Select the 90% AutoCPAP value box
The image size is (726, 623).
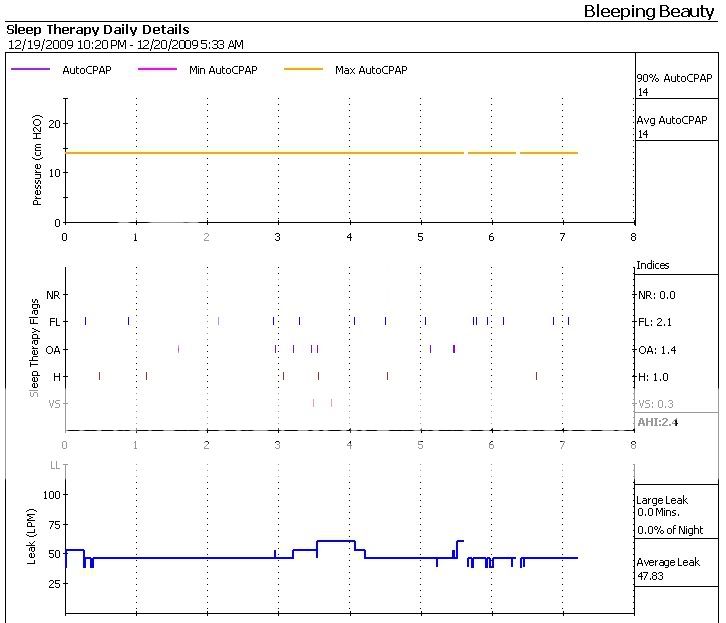point(675,84)
